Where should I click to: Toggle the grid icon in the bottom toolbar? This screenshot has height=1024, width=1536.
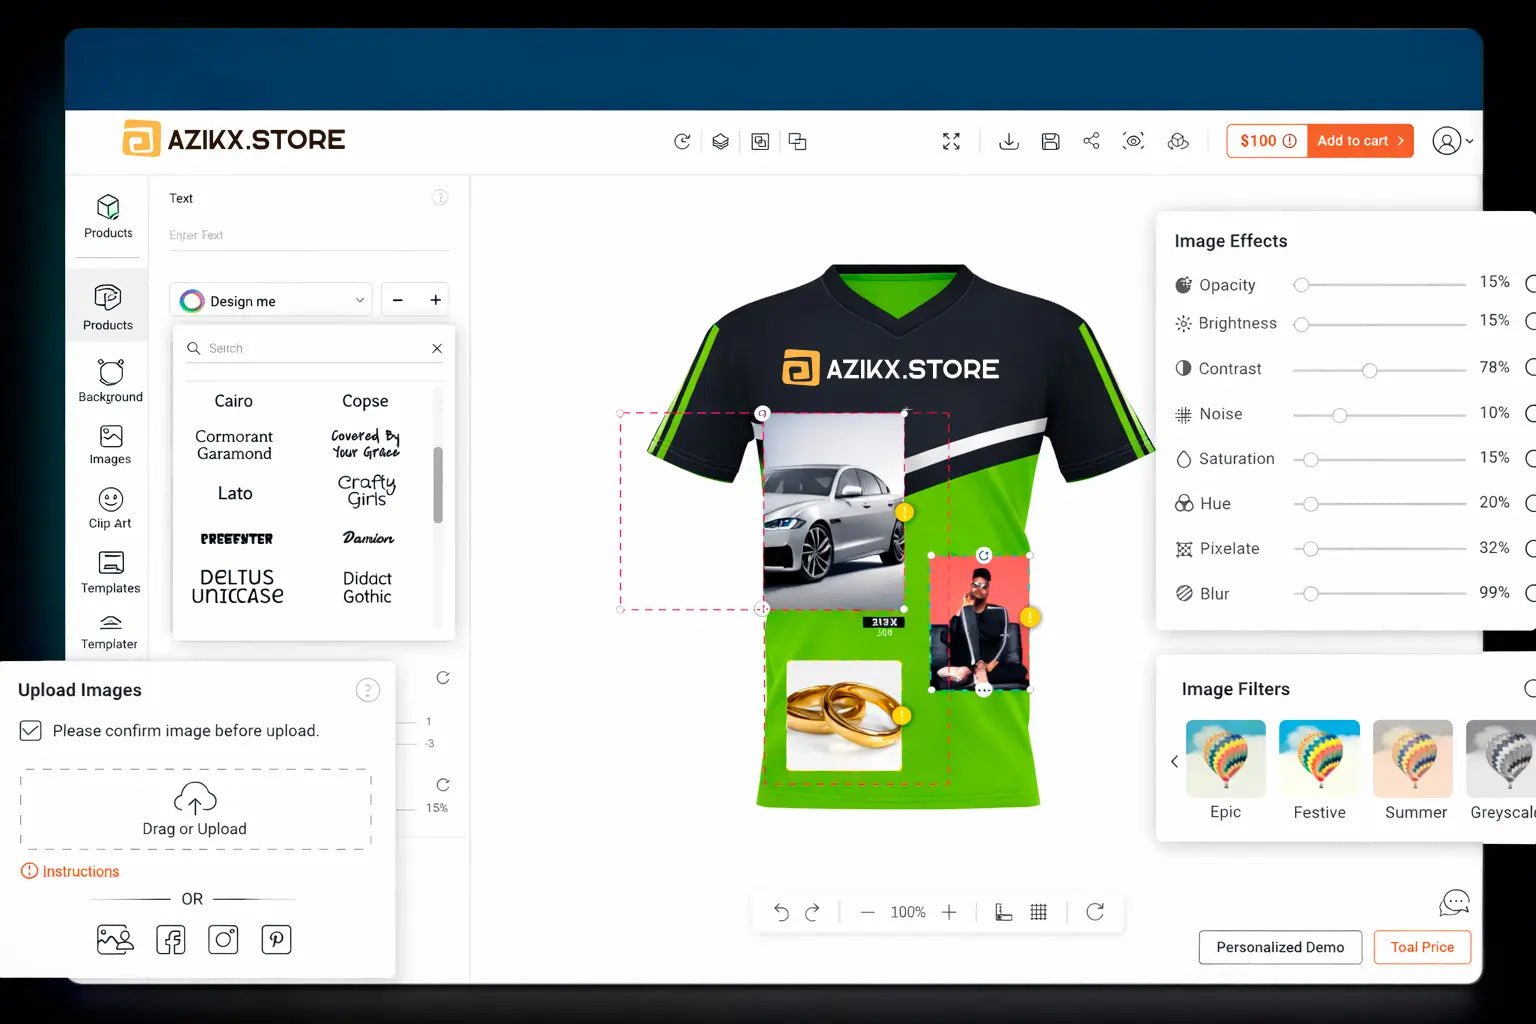coord(1038,911)
